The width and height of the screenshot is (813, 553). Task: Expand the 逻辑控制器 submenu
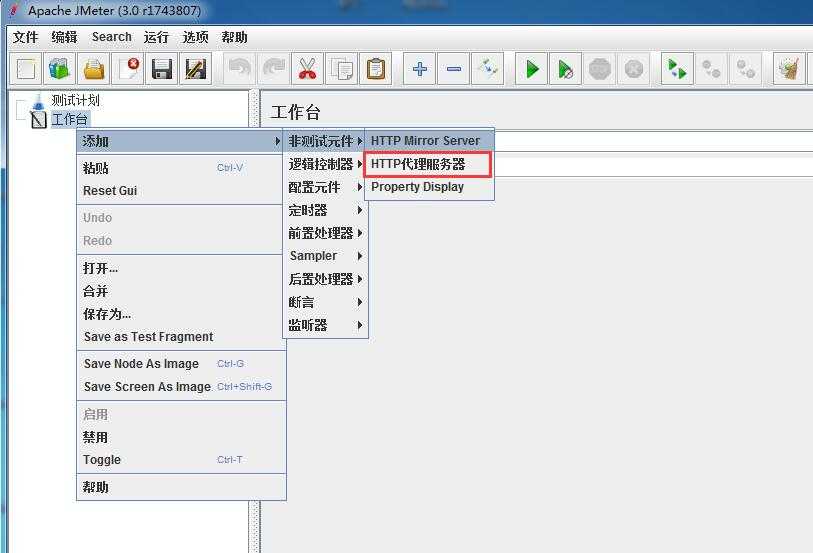point(325,164)
